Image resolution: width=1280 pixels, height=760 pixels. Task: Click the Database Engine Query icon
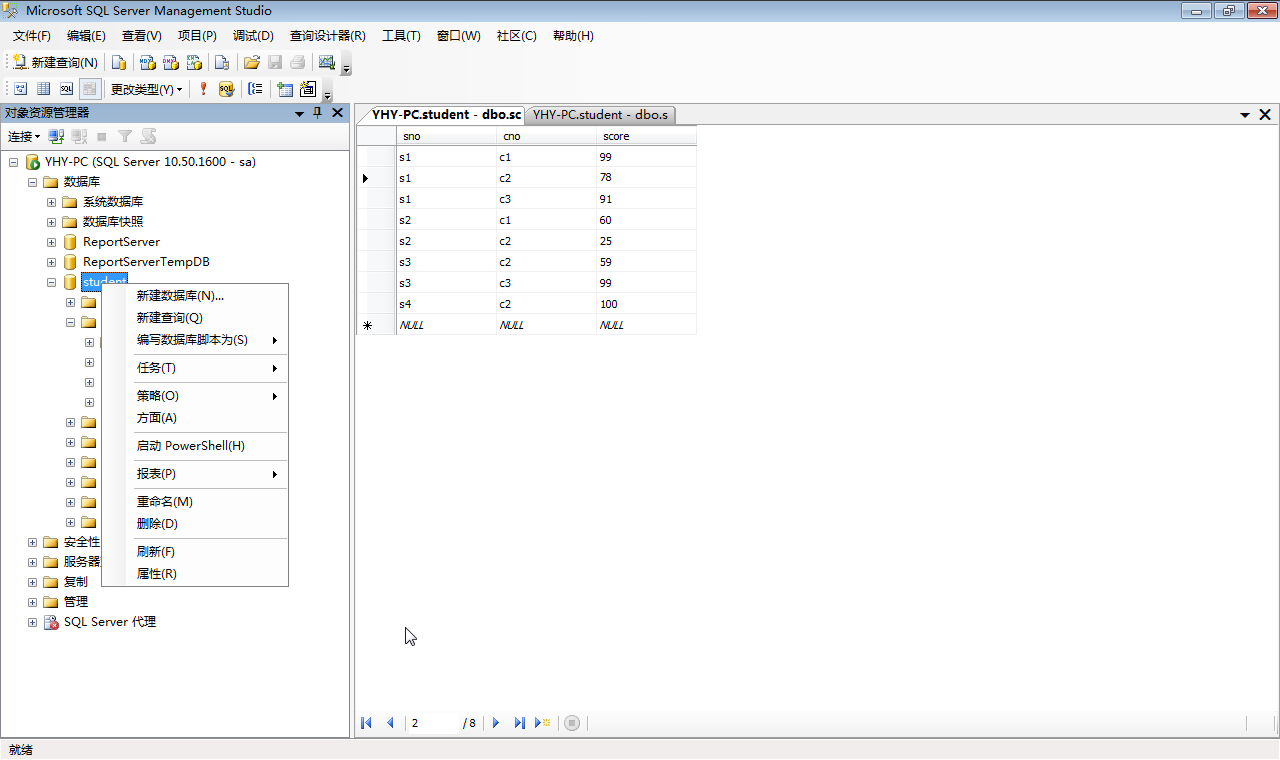tap(119, 62)
